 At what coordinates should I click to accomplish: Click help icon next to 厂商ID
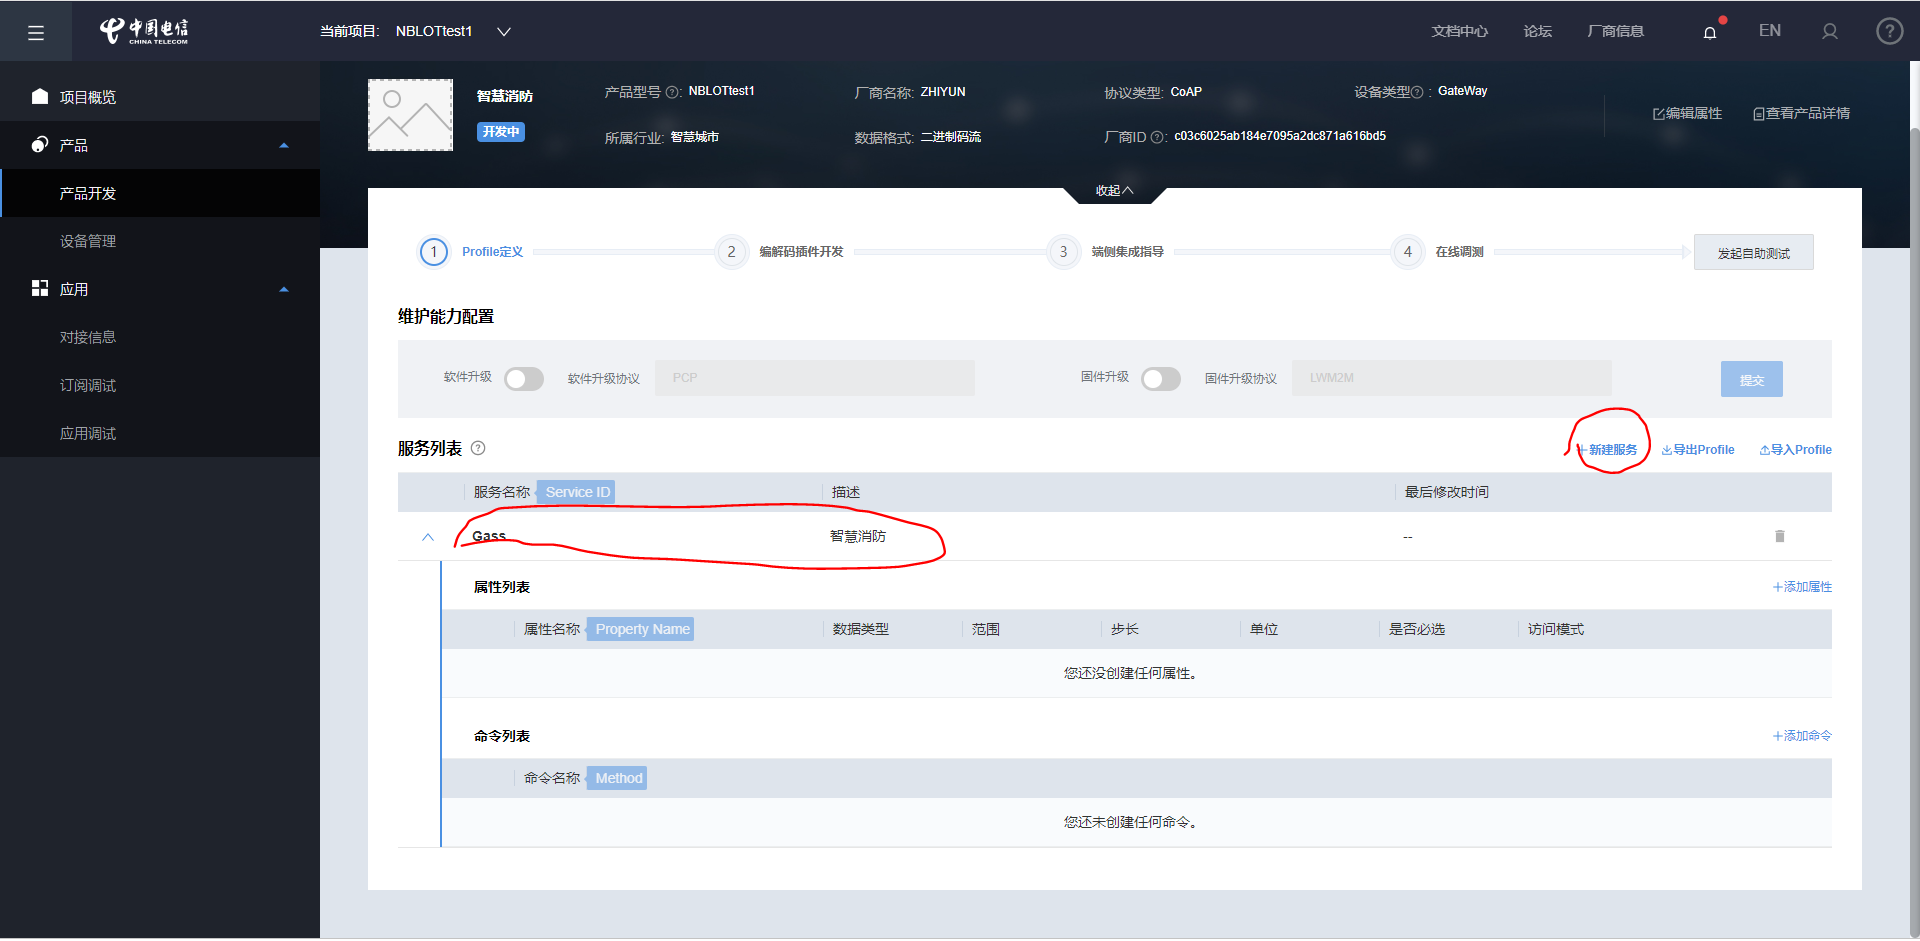1157,137
